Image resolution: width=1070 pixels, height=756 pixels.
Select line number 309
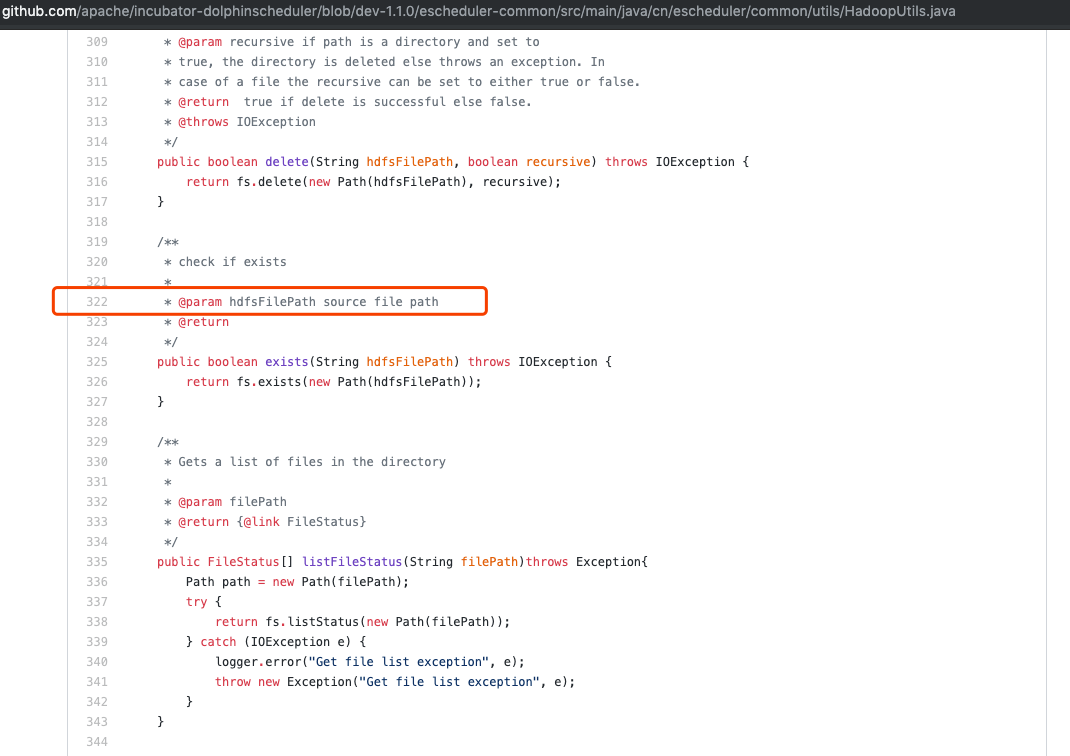click(97, 42)
